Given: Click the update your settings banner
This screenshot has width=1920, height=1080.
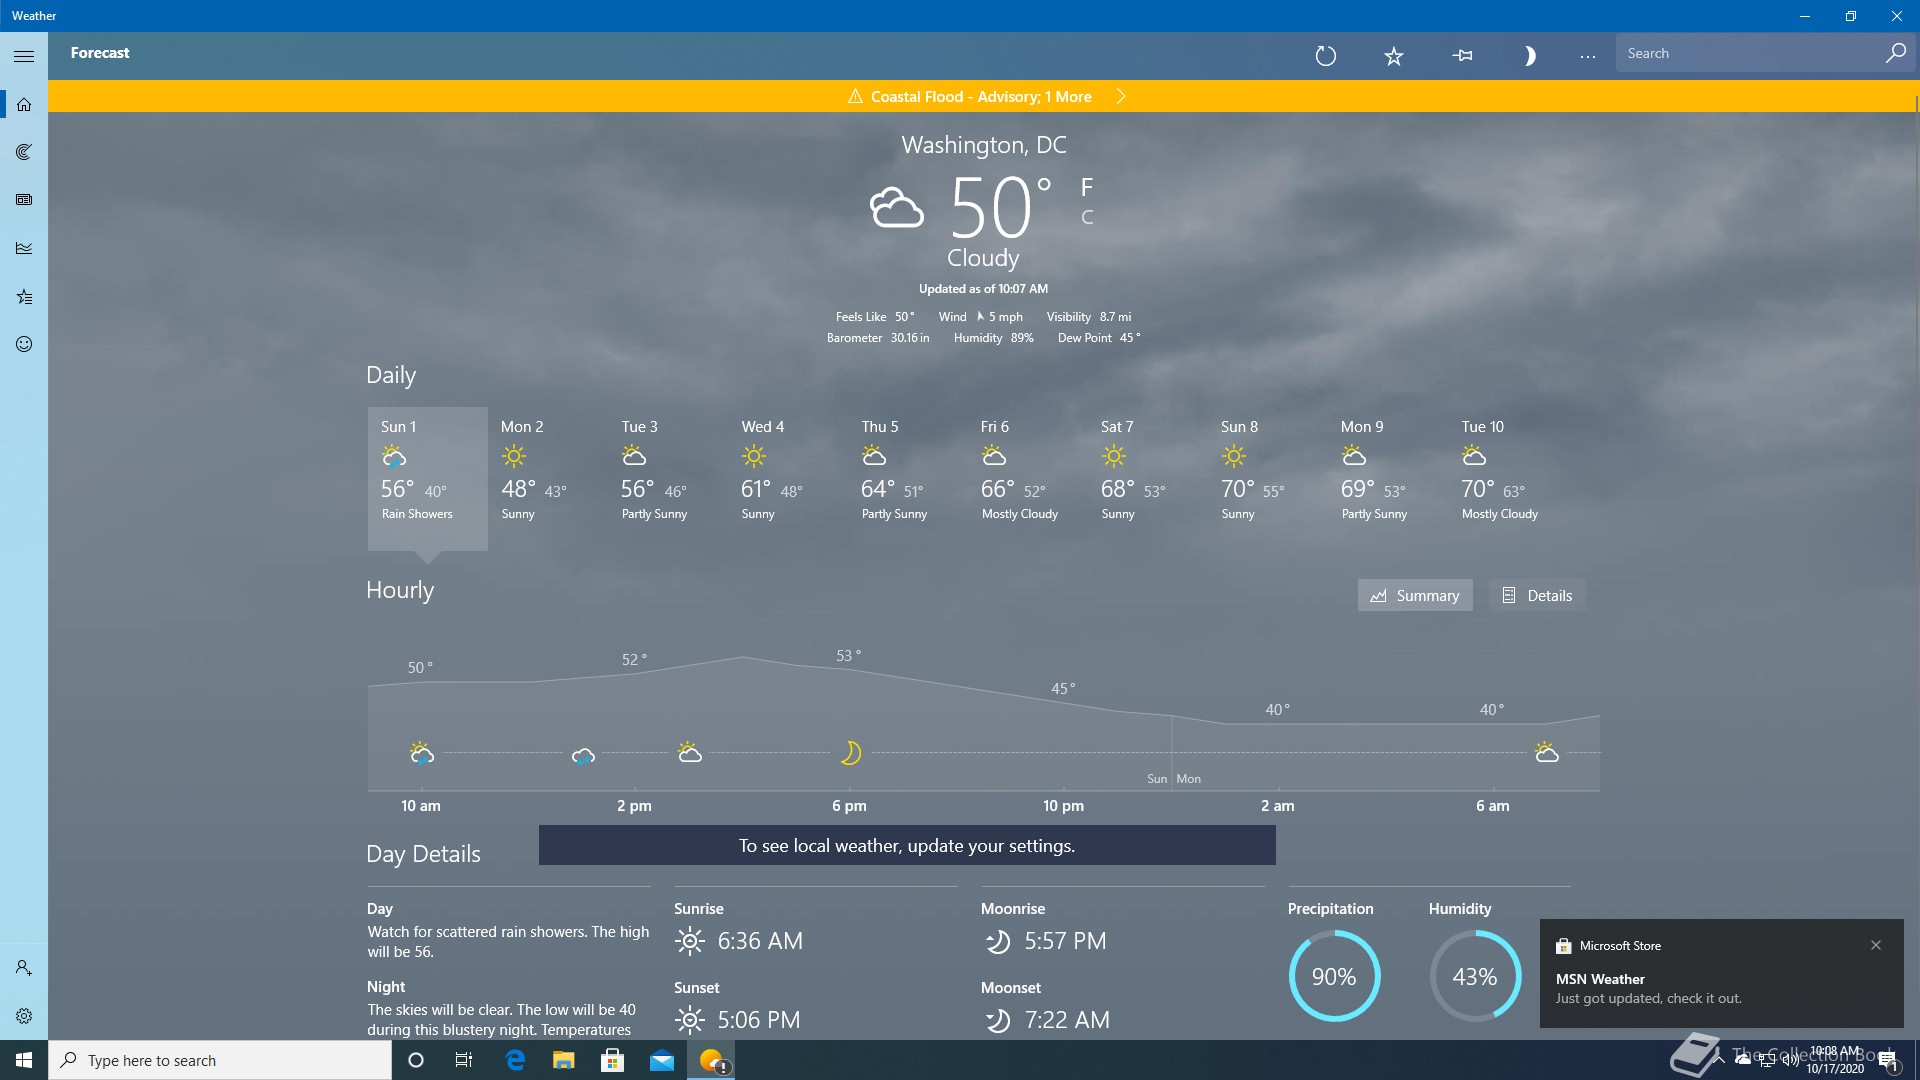Looking at the screenshot, I should point(906,845).
